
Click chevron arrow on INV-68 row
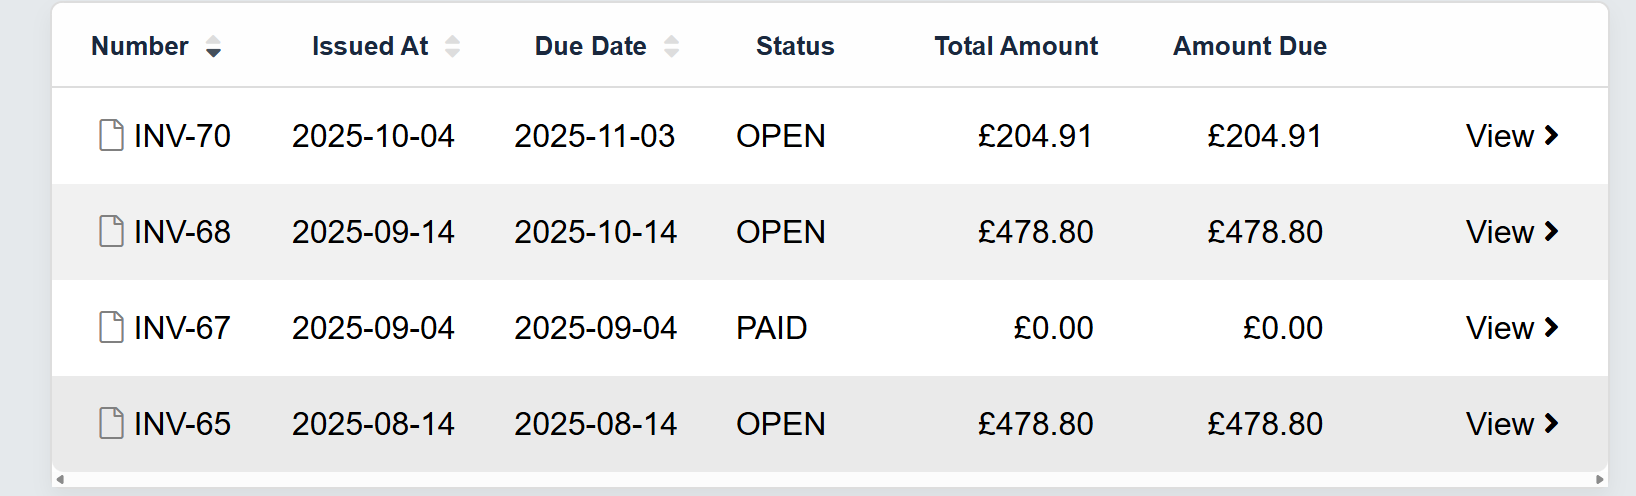click(1551, 231)
